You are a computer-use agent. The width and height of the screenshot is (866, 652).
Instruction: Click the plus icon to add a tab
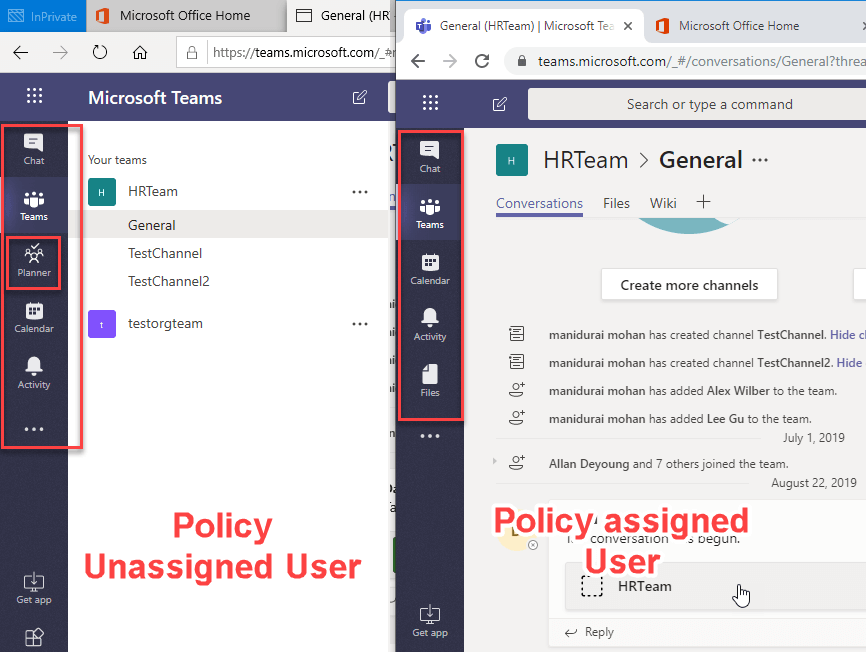click(x=703, y=203)
